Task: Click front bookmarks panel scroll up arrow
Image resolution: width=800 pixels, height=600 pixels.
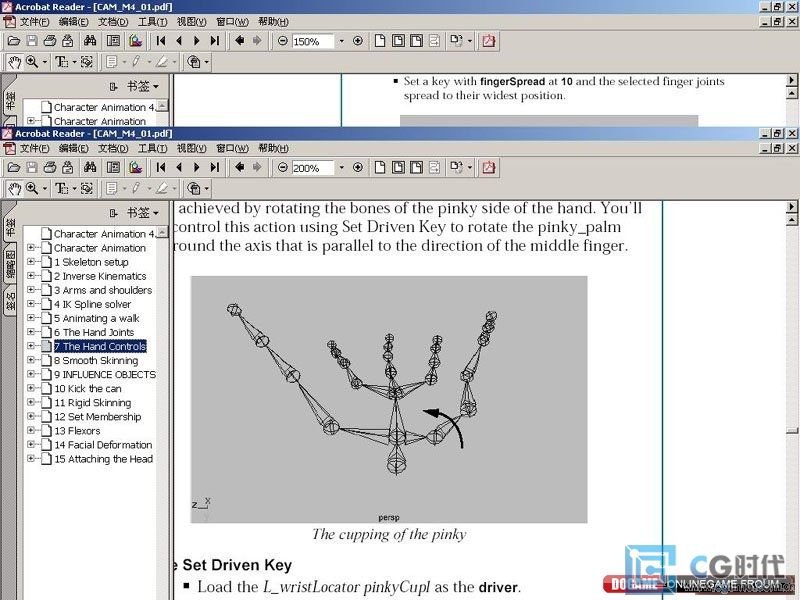Action: coord(162,232)
